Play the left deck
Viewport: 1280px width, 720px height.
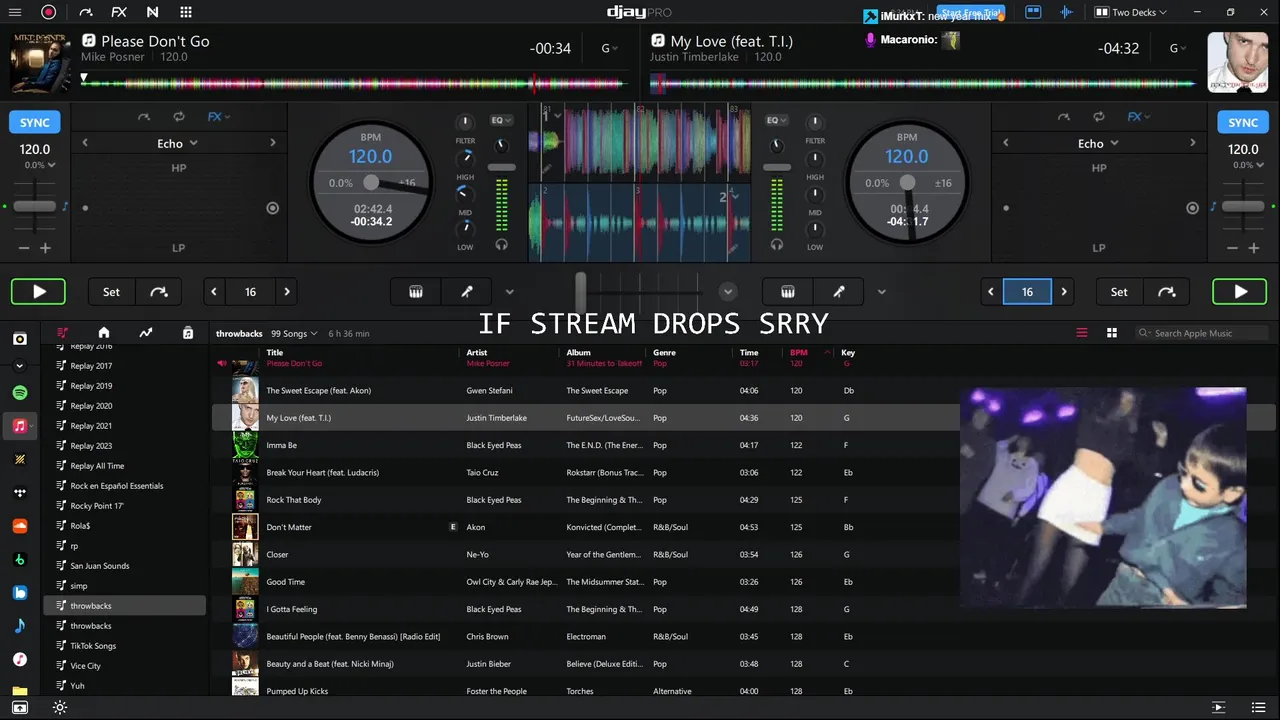click(38, 292)
